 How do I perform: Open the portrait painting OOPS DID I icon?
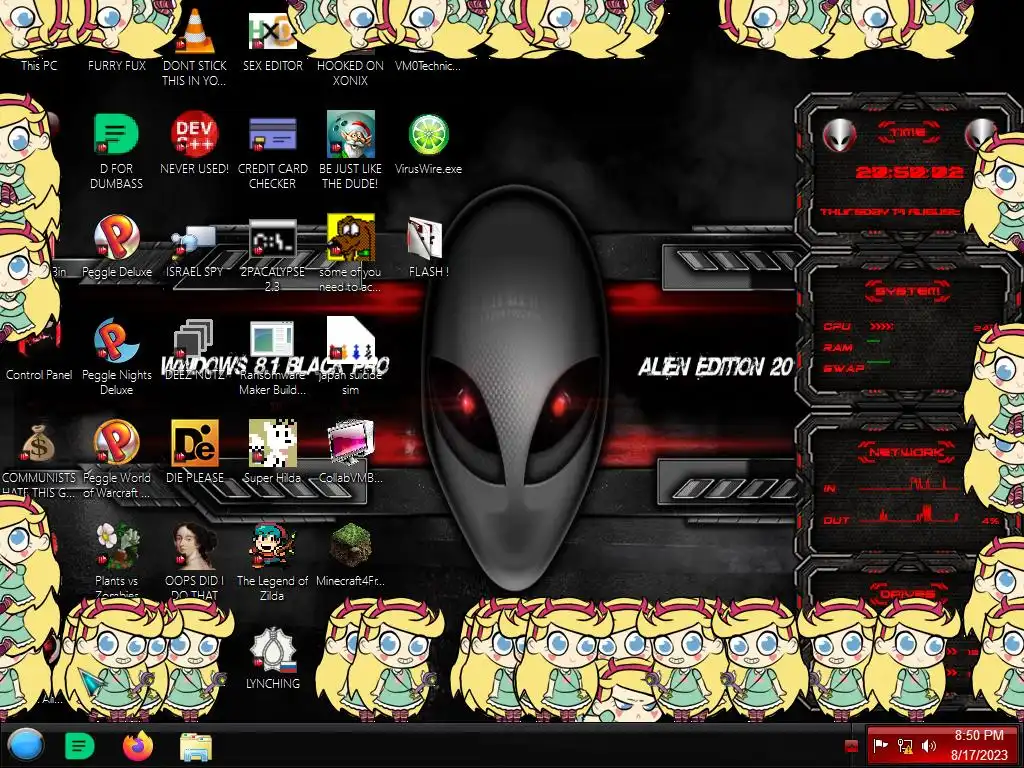[x=194, y=546]
